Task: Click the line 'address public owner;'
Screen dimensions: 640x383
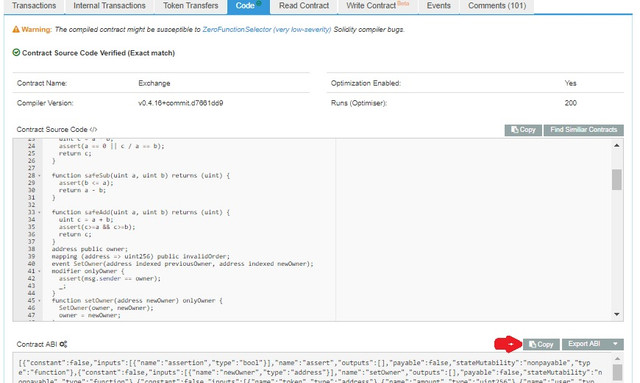Action: click(90, 249)
